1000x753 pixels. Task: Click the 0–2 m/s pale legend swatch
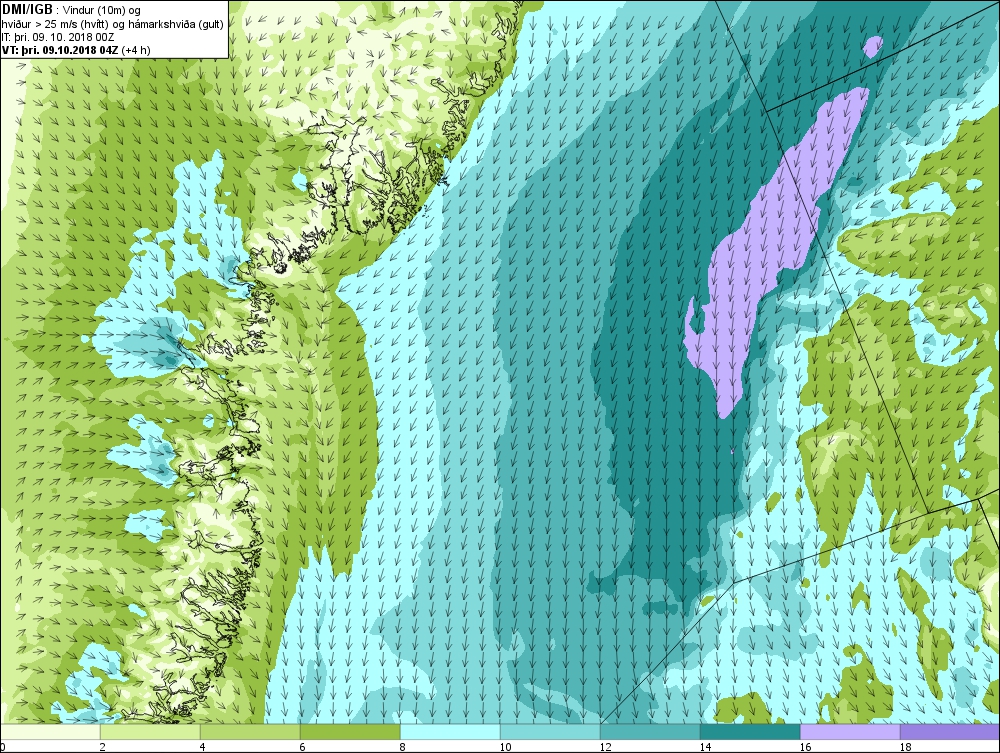(50, 731)
